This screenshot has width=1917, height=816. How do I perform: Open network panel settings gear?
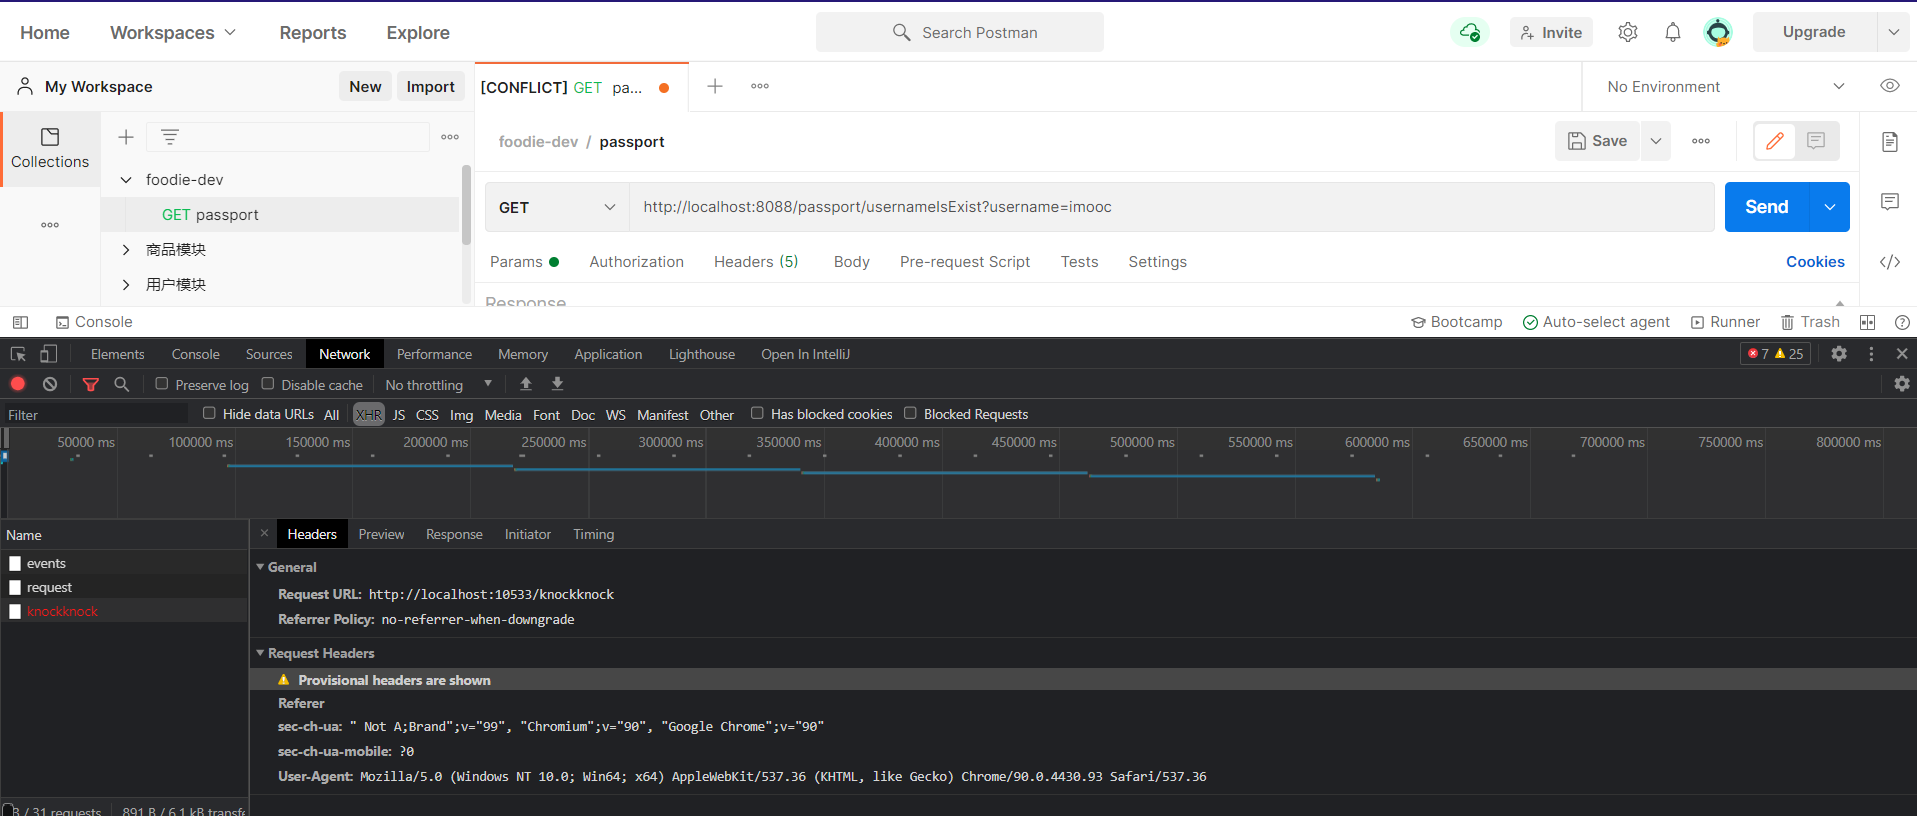point(1902,384)
